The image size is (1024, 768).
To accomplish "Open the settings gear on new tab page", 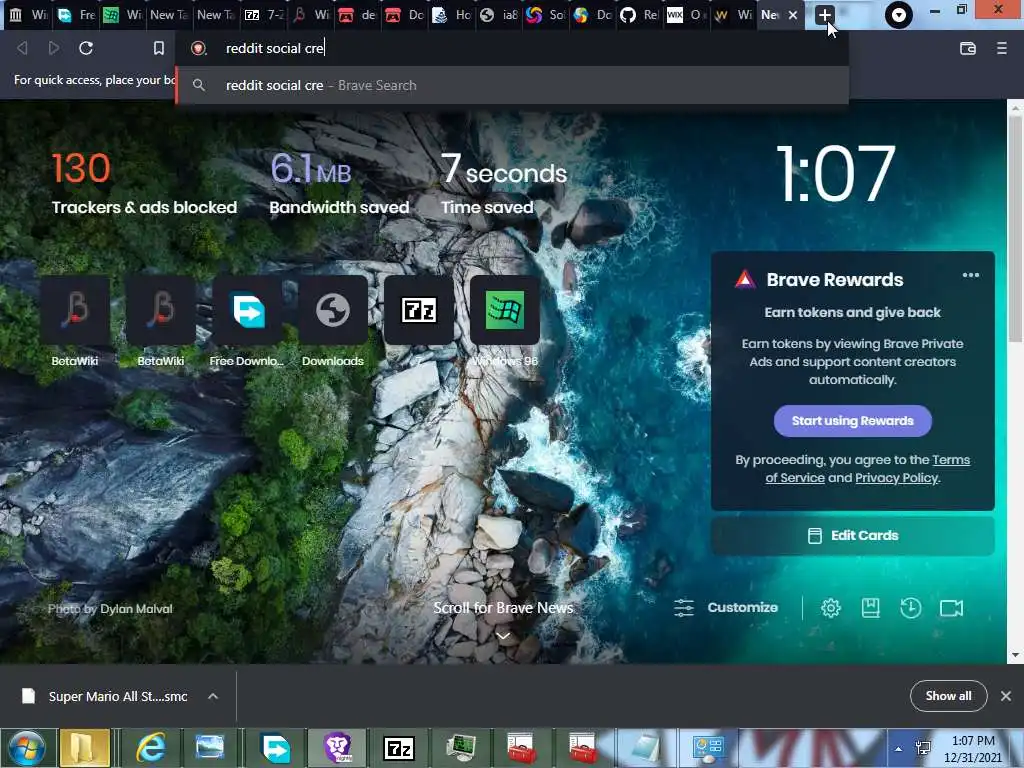I will click(831, 608).
